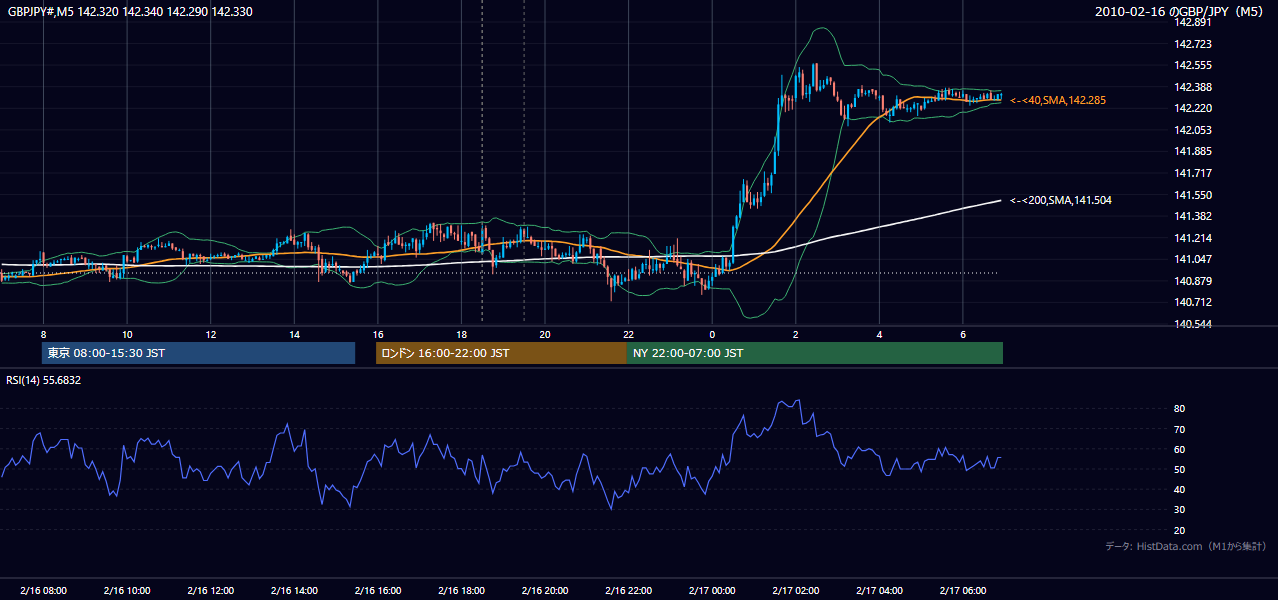This screenshot has height=600, width=1278.
Task: Click the GBPJPY#,M5 OHLC header text
Action: coord(130,11)
